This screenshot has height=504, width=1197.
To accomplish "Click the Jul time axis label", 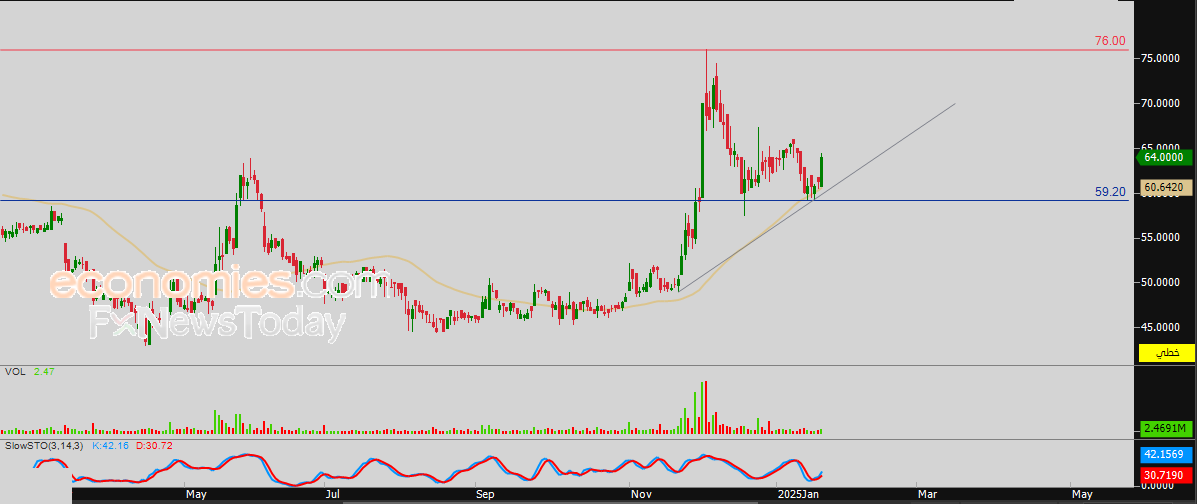I will pyautogui.click(x=332, y=495).
